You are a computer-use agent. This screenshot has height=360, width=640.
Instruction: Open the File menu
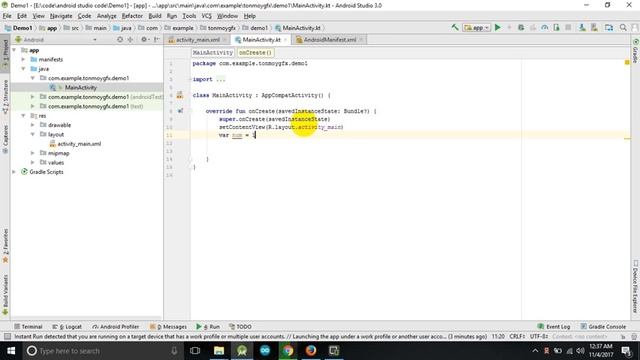[x=7, y=16]
